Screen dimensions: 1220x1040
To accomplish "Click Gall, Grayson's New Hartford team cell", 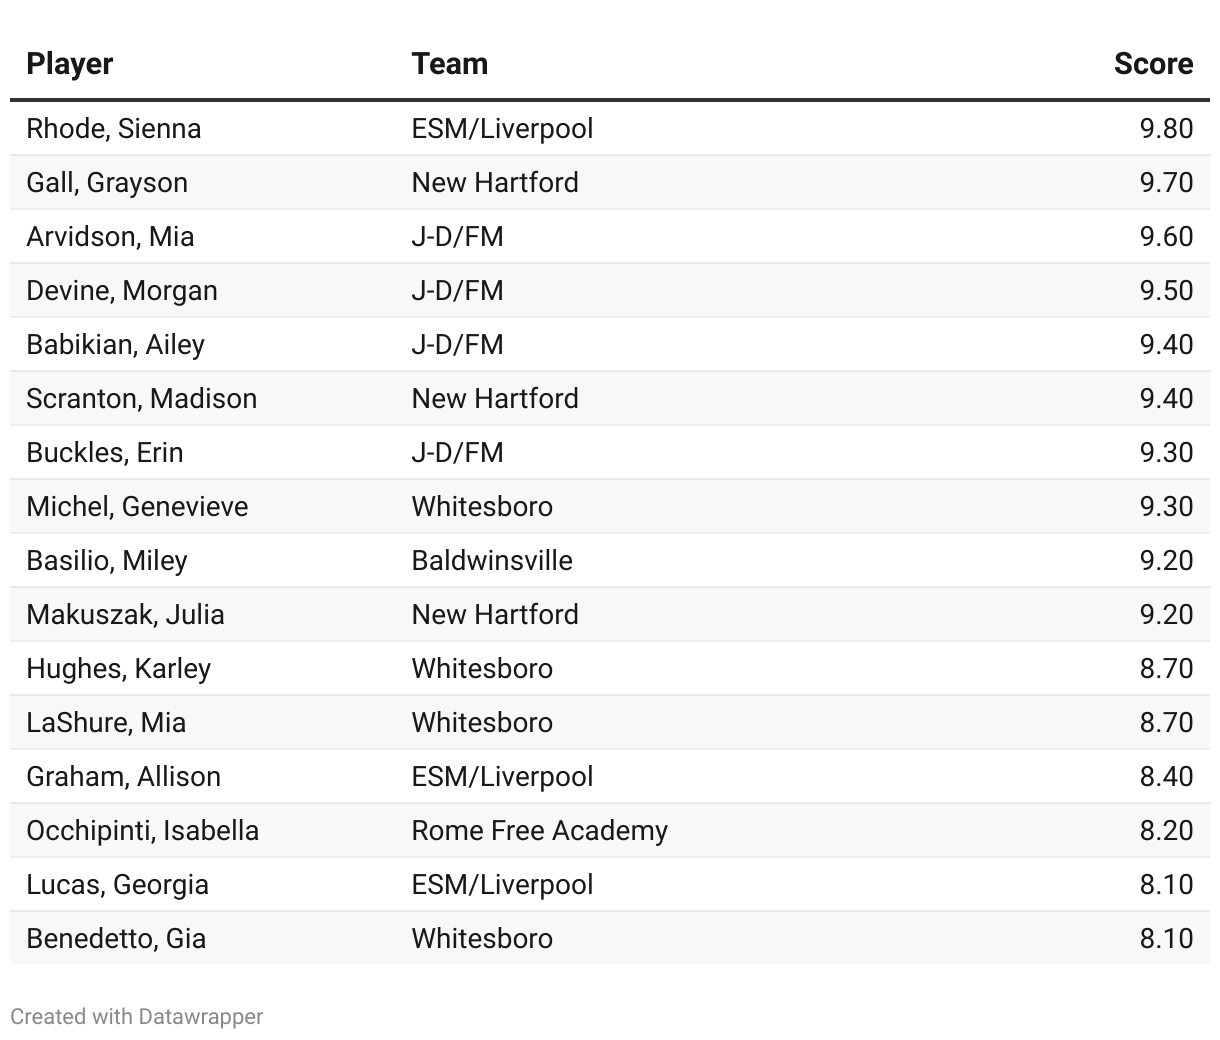I will coord(495,183).
